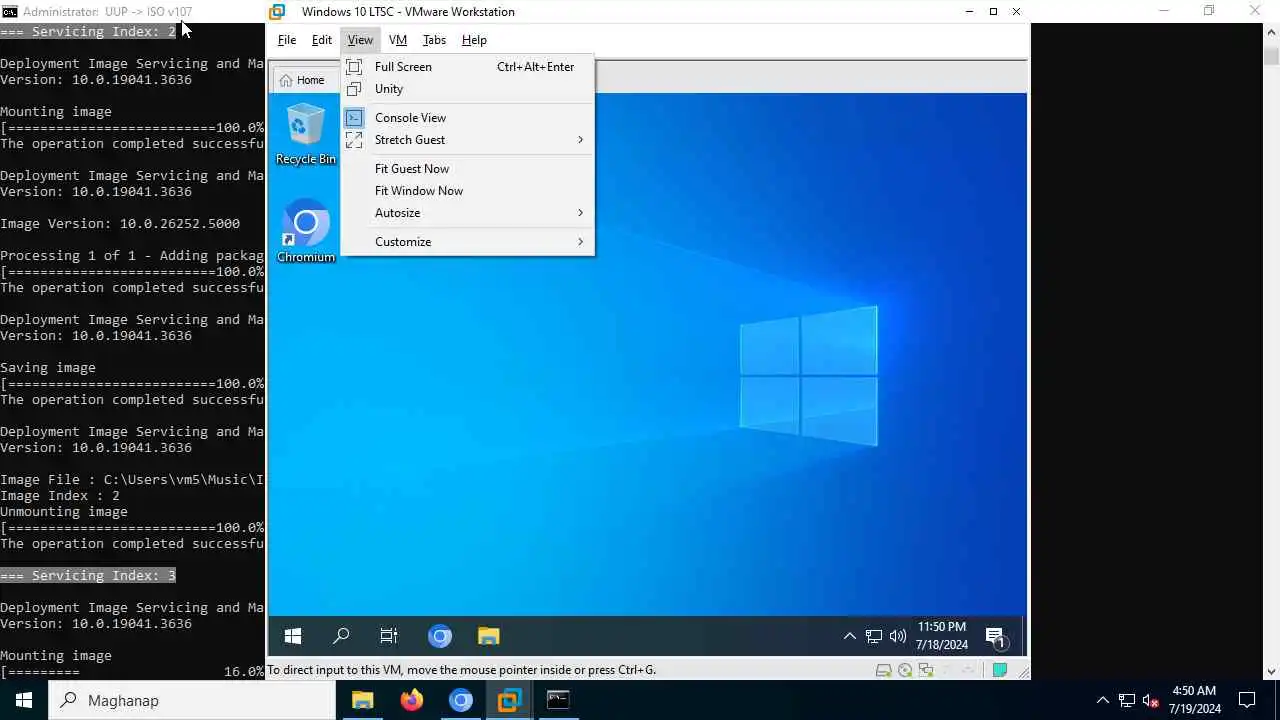Click the scroll down arrow in Command Prompt
Viewport: 1280px width, 720px height.
click(x=1271, y=672)
